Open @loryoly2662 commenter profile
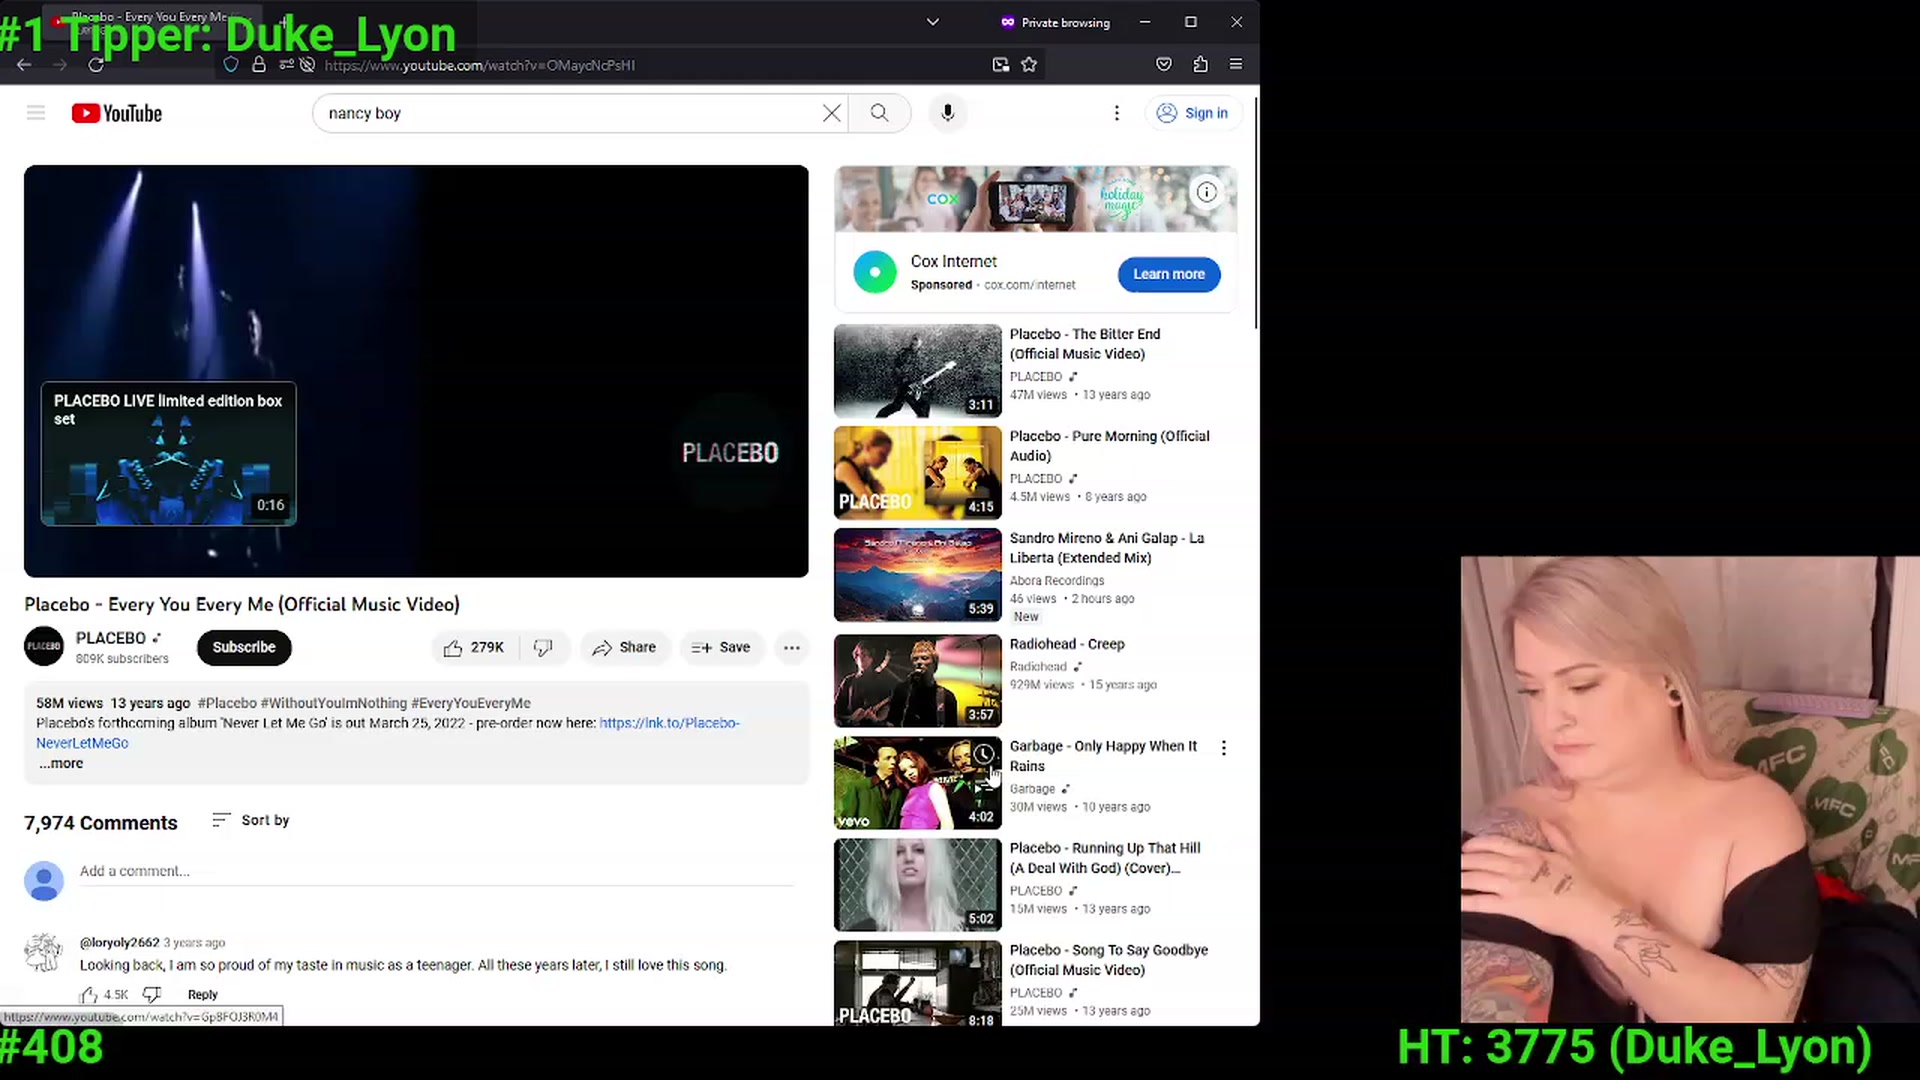1920x1080 pixels. tap(119, 942)
